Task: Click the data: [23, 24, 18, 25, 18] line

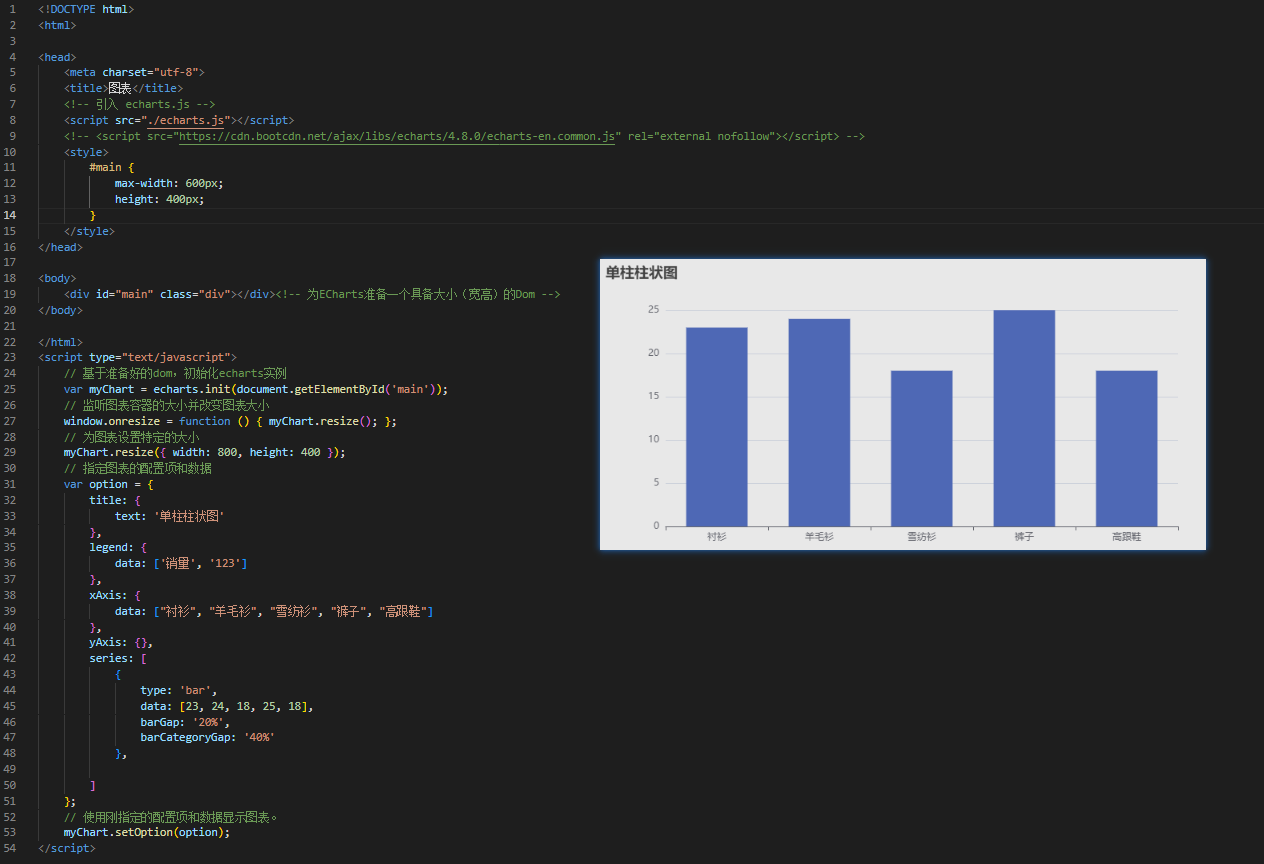Action: [x=227, y=706]
